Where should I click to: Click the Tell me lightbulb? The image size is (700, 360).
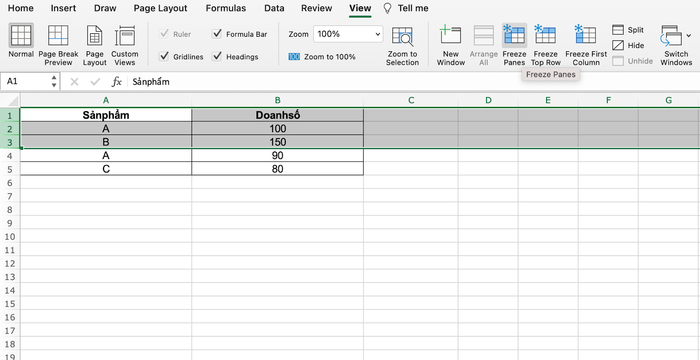(x=388, y=8)
